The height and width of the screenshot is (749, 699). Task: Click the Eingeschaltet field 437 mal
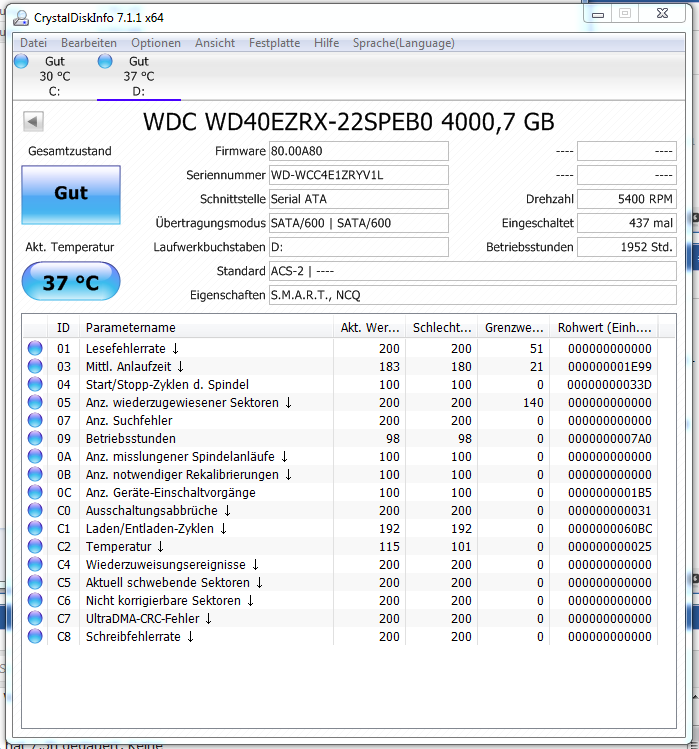627,223
